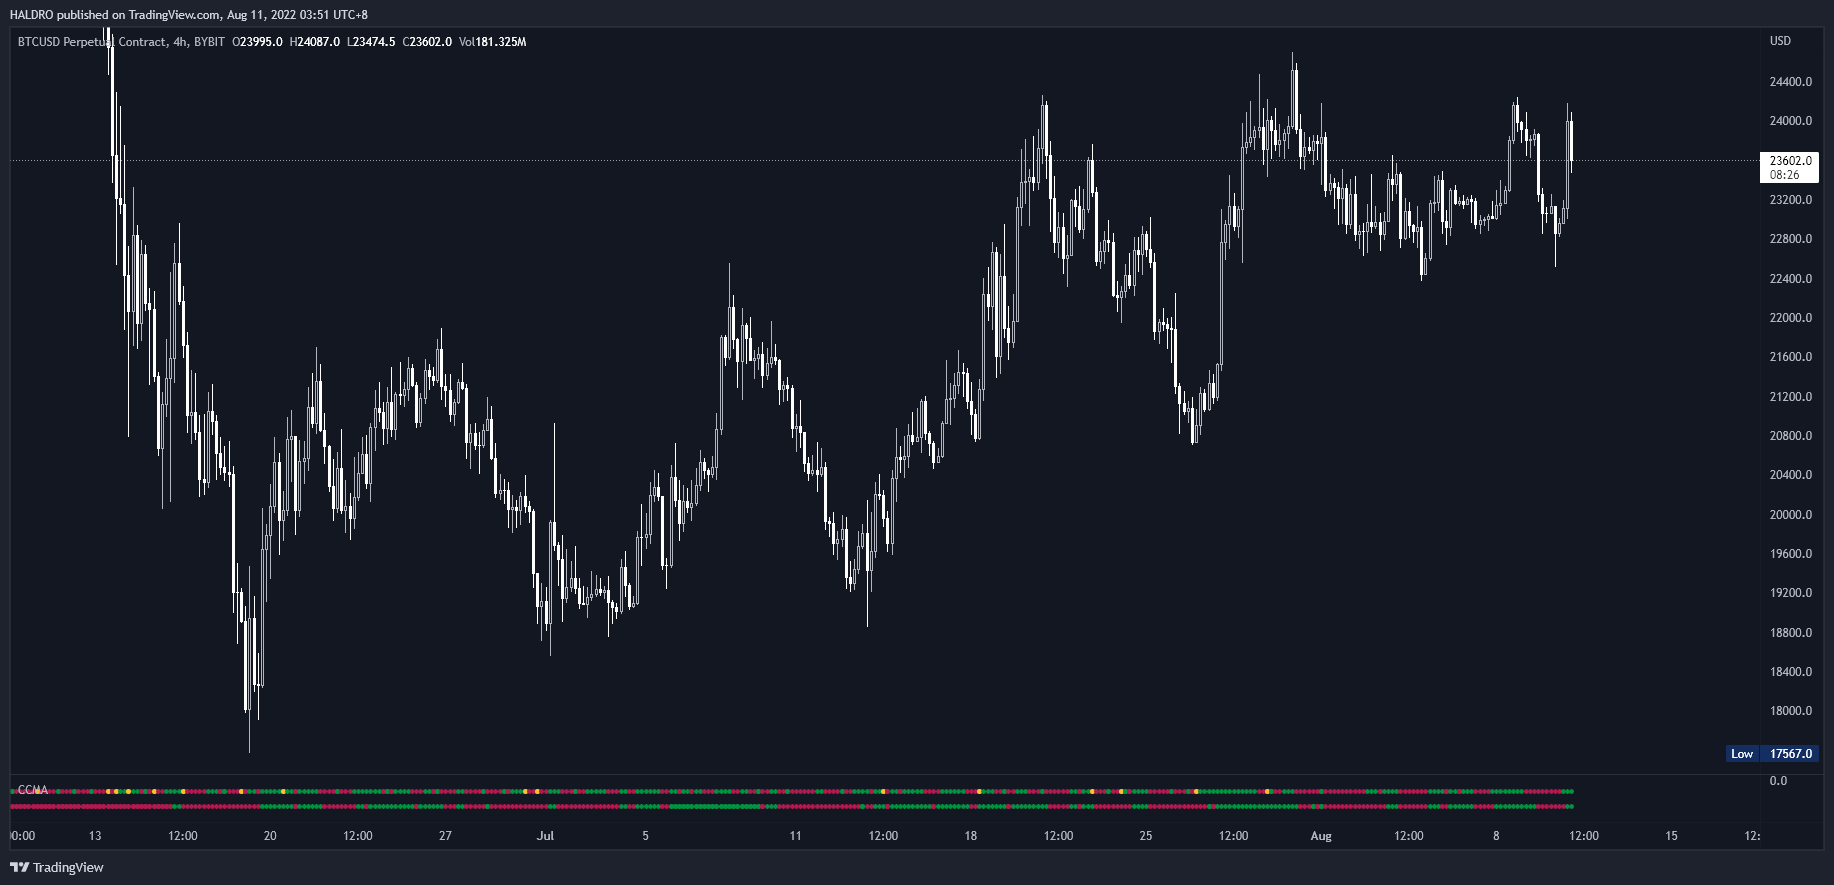1834x885 pixels.
Task: Click the 20000.0 price axis label
Action: coord(1790,515)
